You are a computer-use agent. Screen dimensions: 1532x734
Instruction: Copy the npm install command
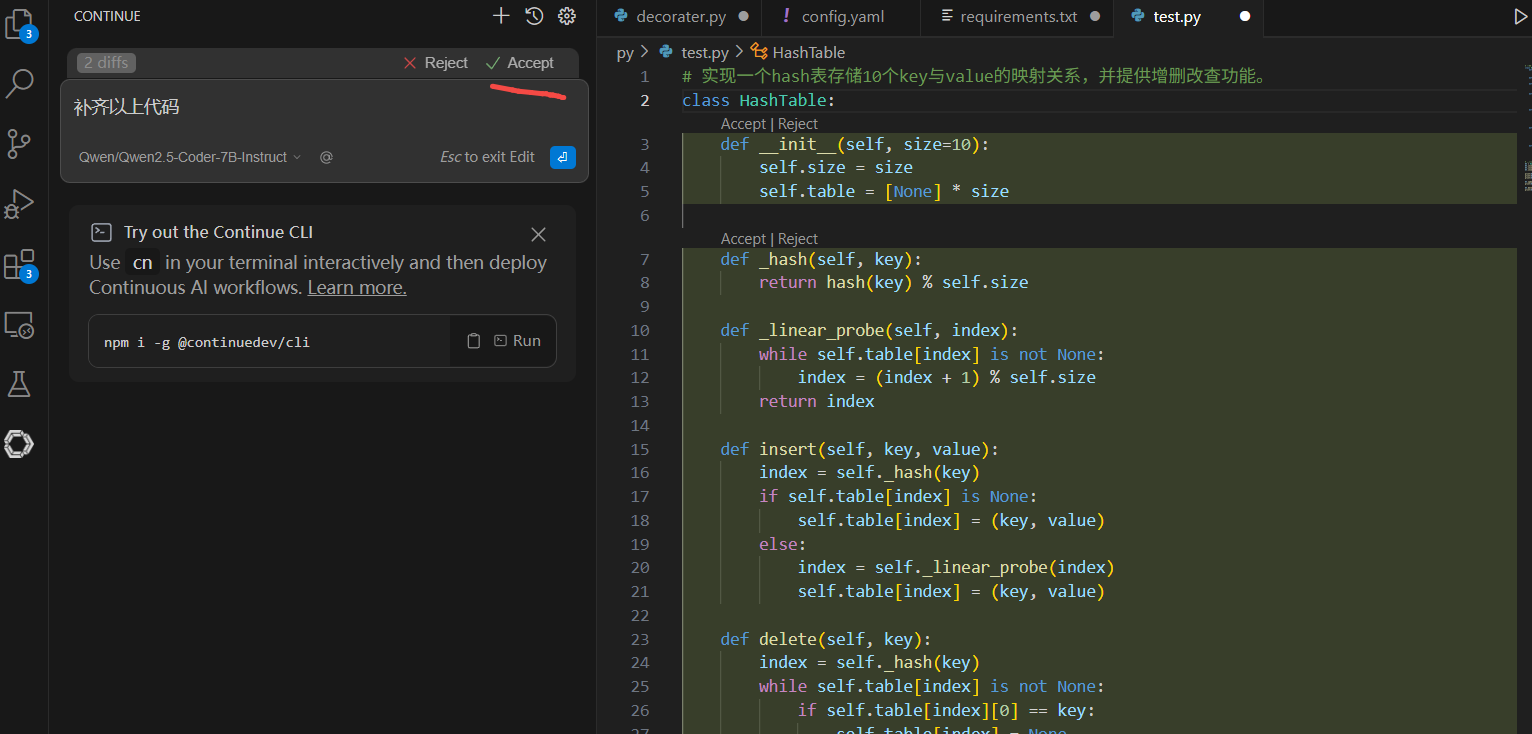click(x=474, y=341)
